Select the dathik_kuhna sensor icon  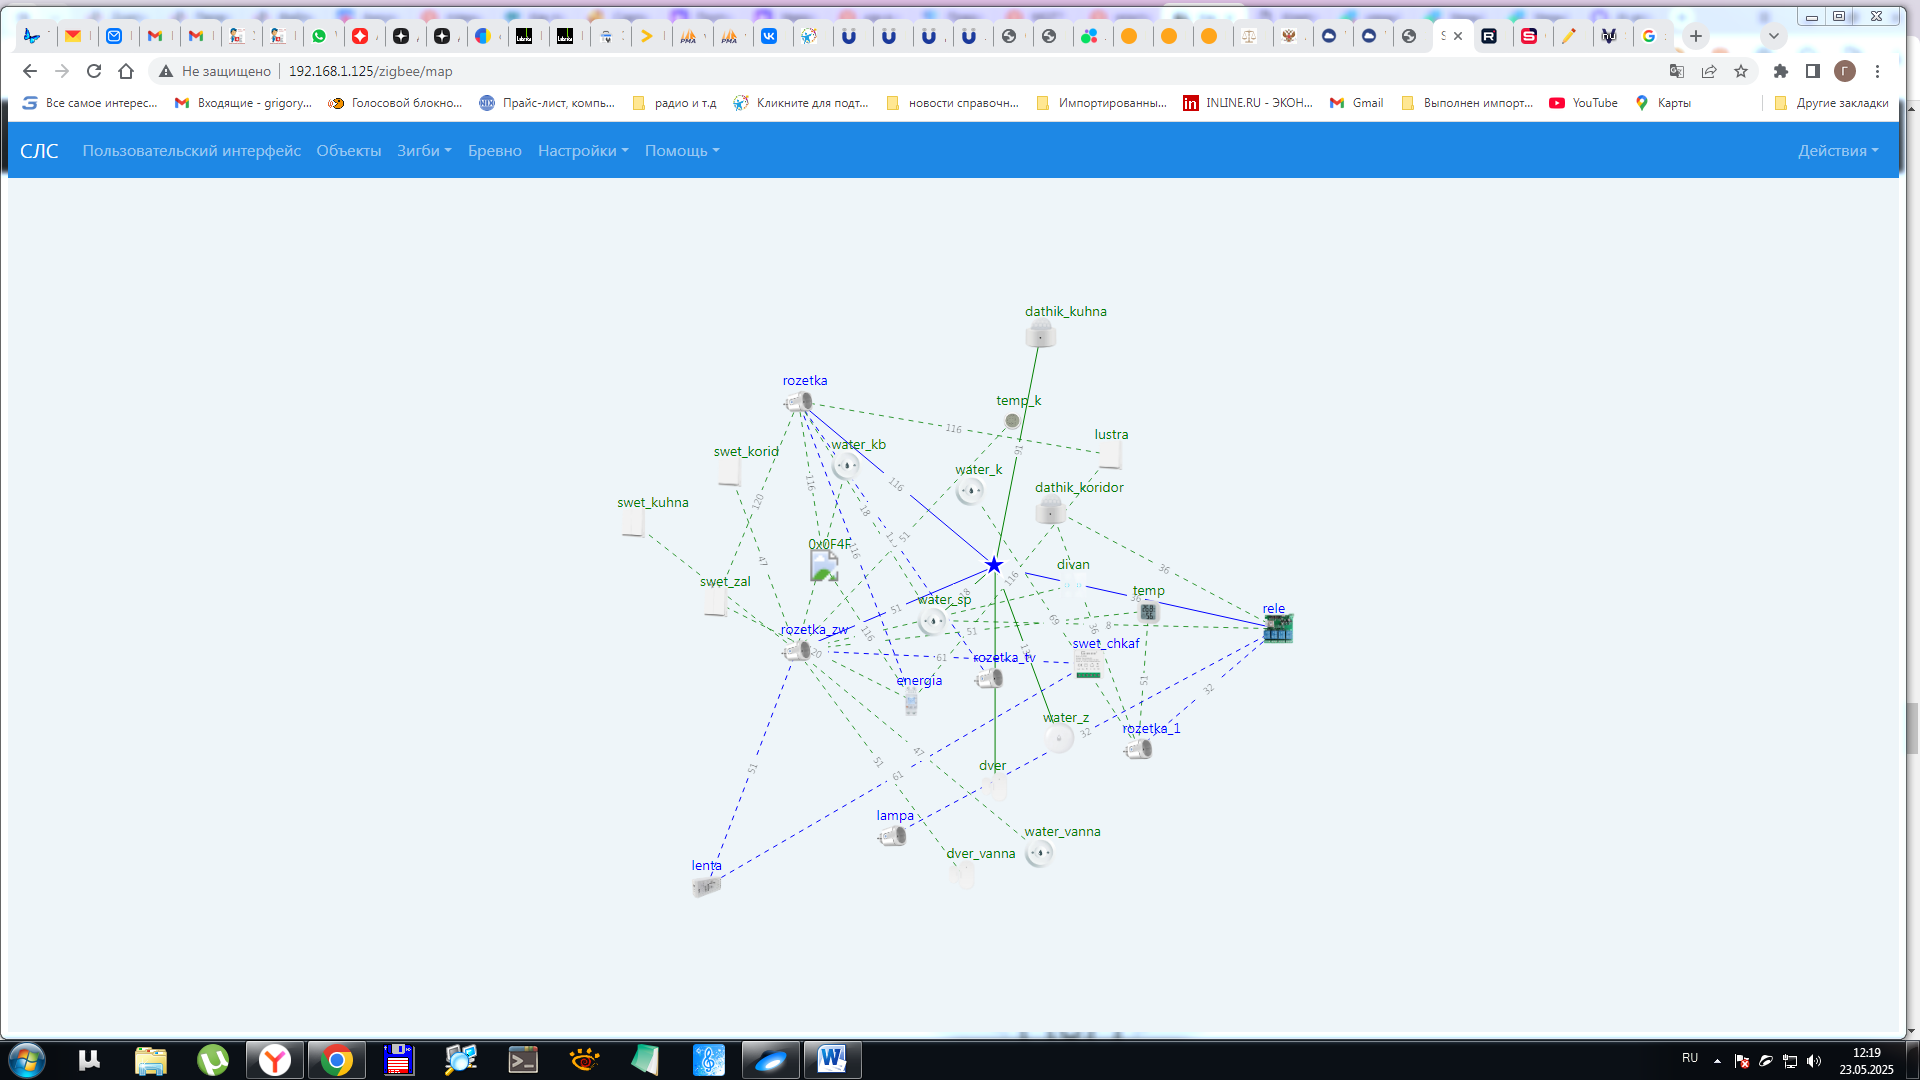1041,335
